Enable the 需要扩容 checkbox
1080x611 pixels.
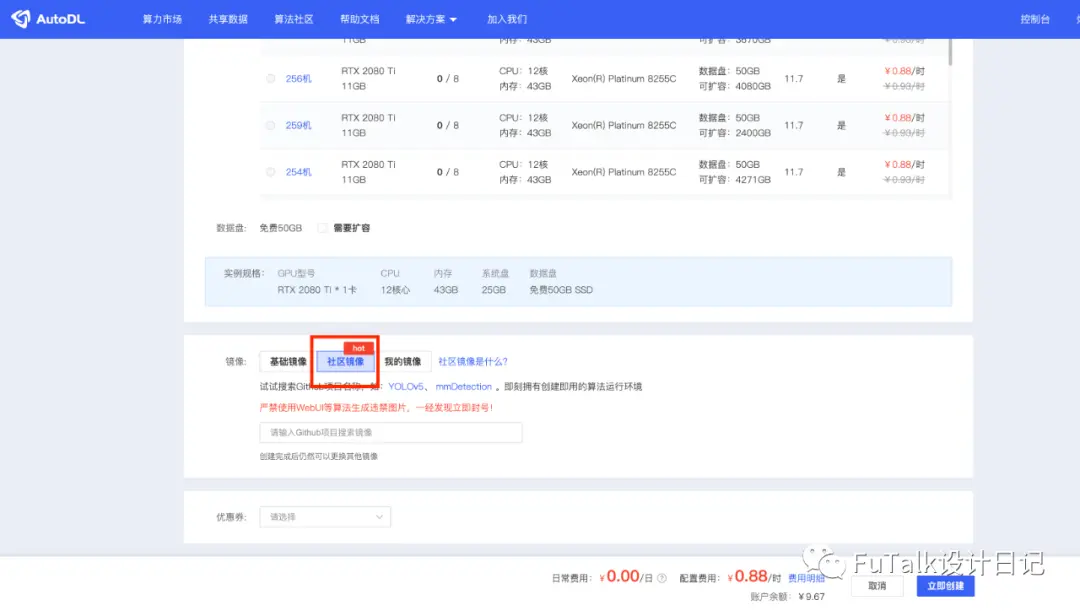[x=322, y=228]
